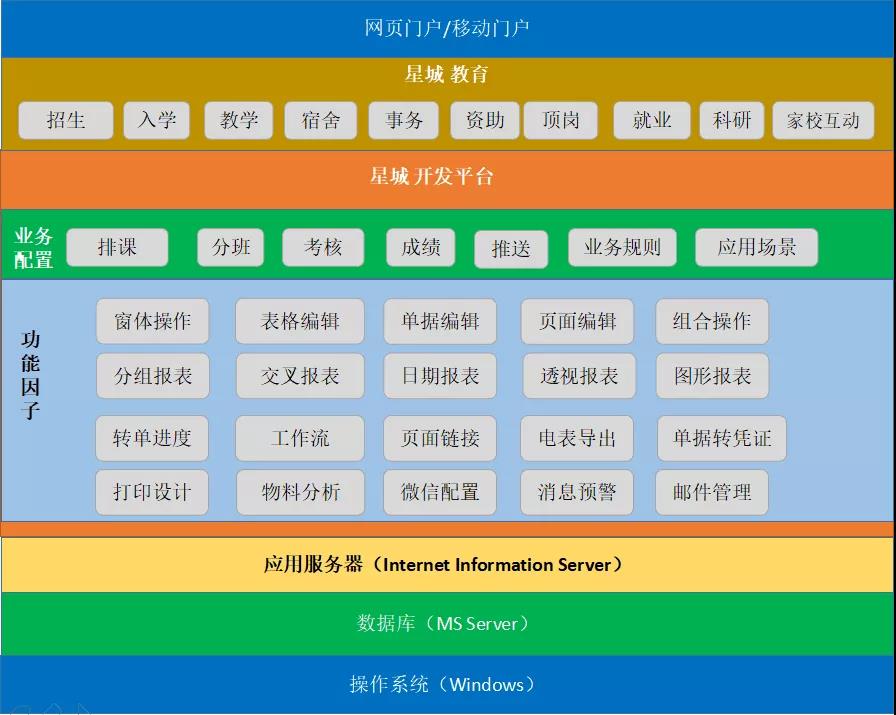The image size is (896, 715).
Task: Click the 业务规则 box
Action: 622,247
